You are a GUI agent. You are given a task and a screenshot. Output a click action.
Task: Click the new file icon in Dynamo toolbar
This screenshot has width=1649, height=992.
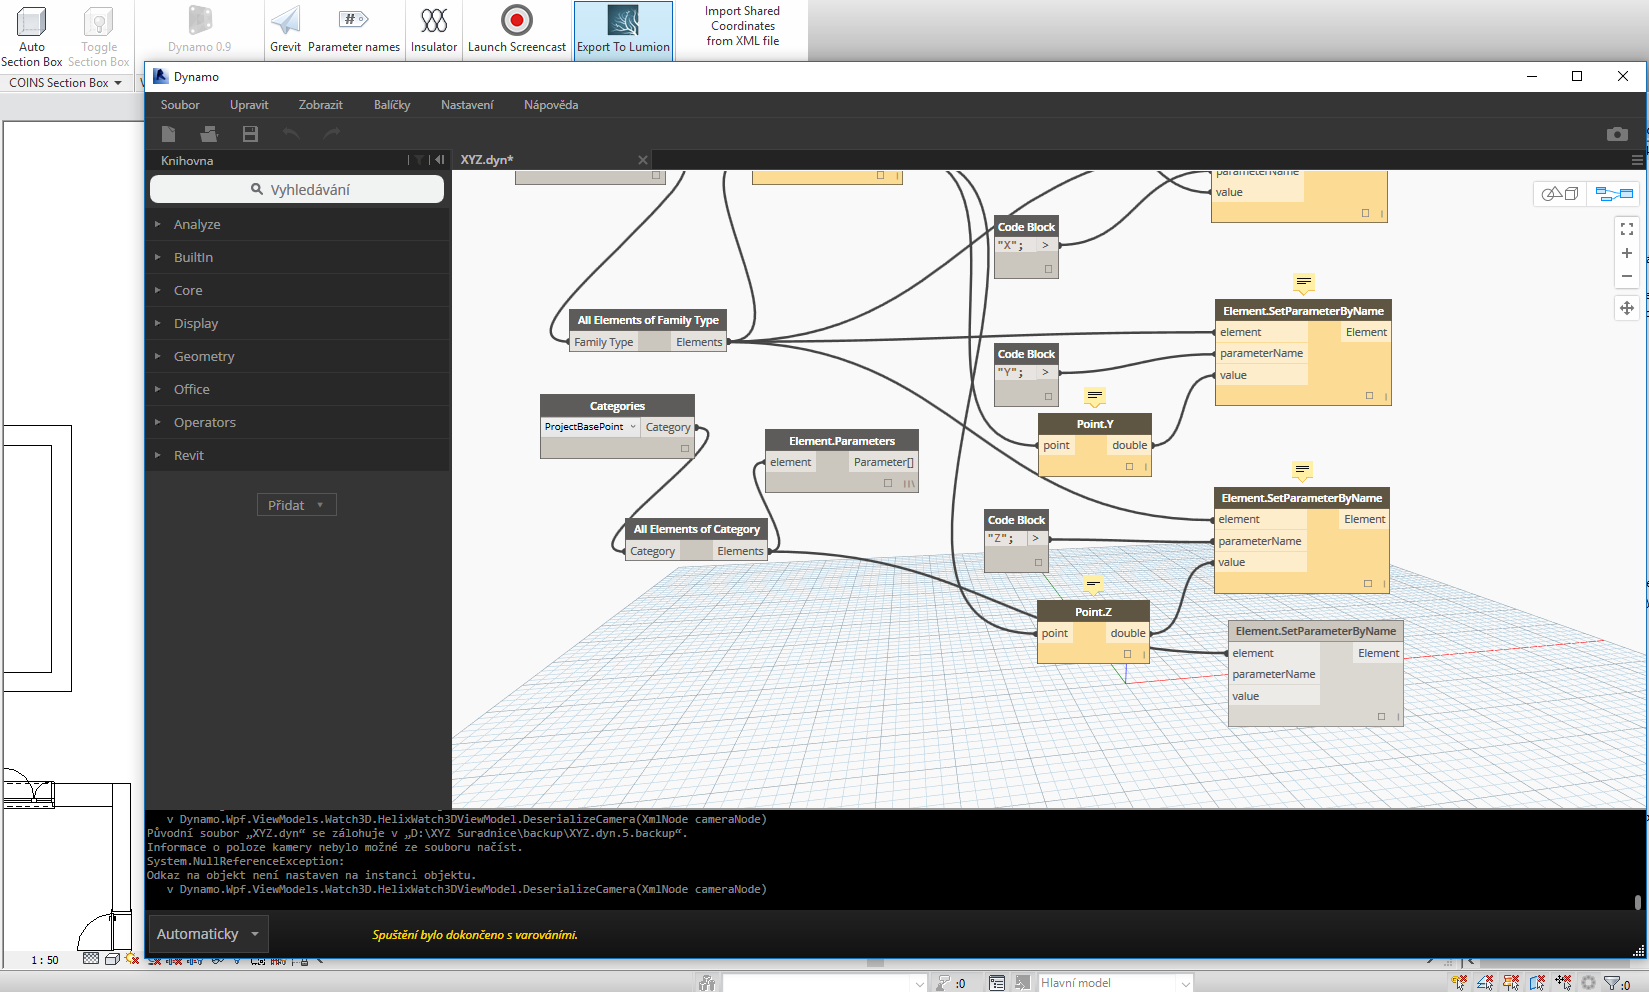coord(168,134)
